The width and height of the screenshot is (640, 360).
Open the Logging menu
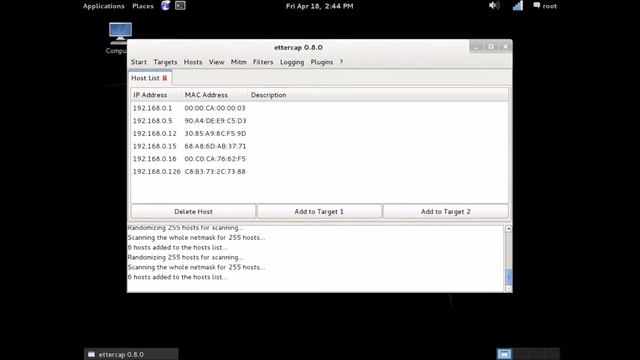292,62
